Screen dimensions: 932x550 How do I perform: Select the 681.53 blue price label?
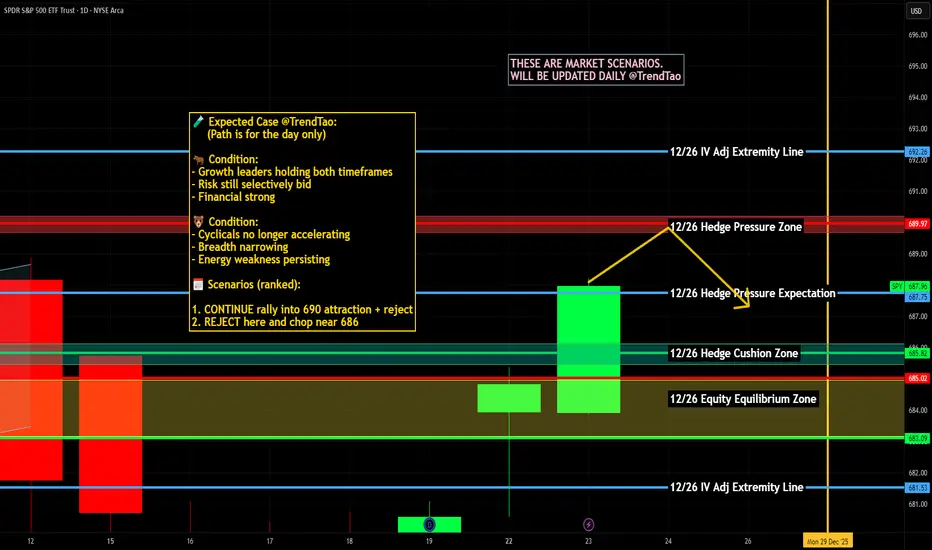[917, 488]
